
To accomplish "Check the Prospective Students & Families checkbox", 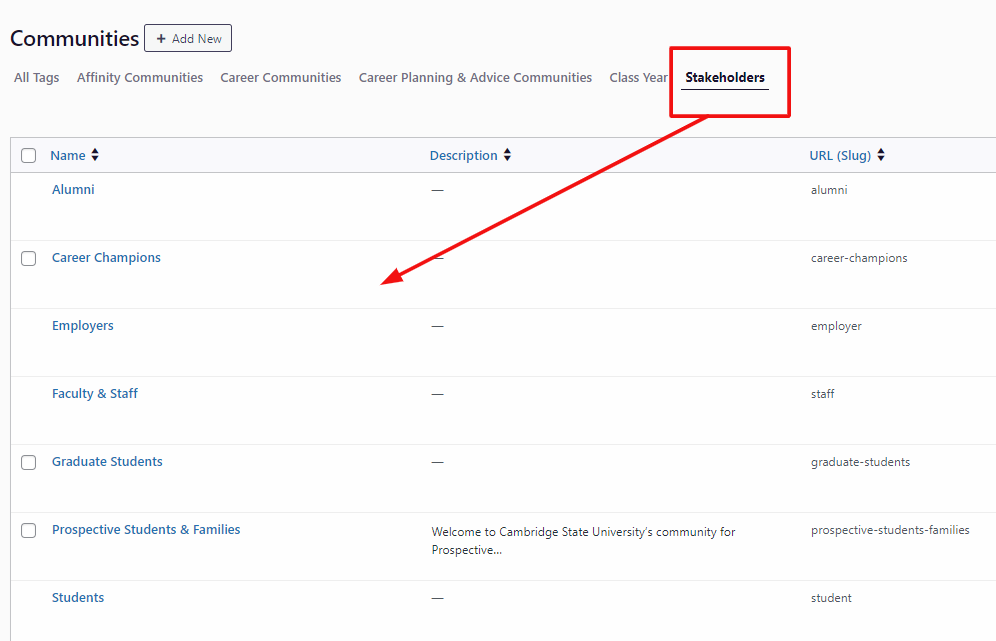I will [28, 530].
